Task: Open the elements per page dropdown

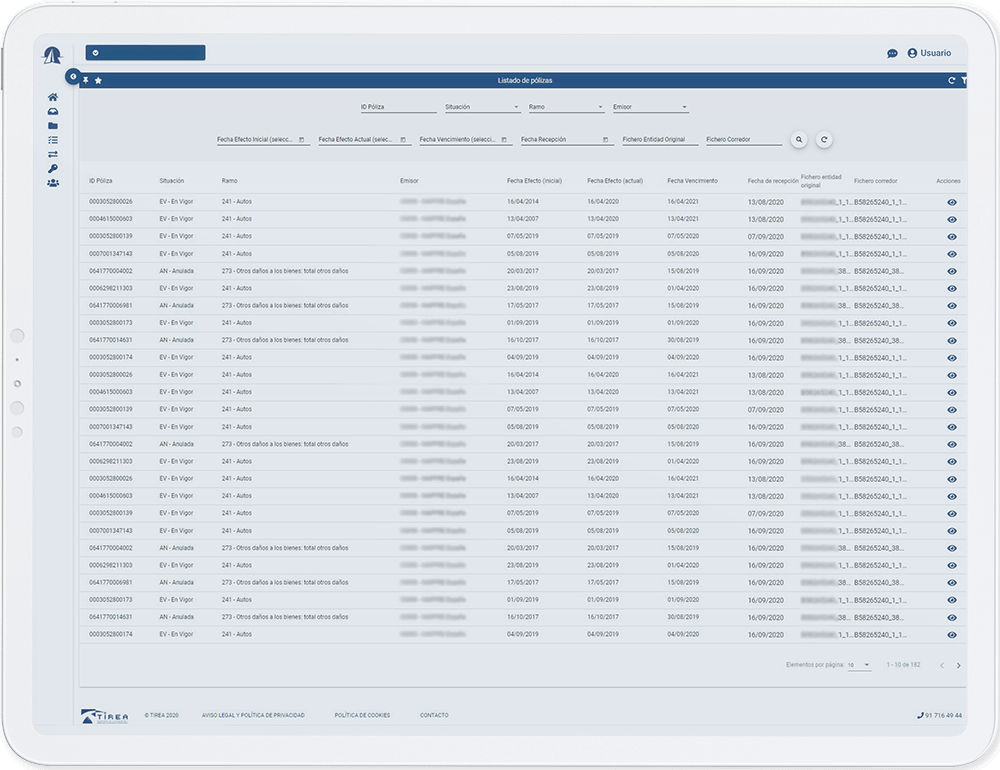Action: tap(859, 665)
